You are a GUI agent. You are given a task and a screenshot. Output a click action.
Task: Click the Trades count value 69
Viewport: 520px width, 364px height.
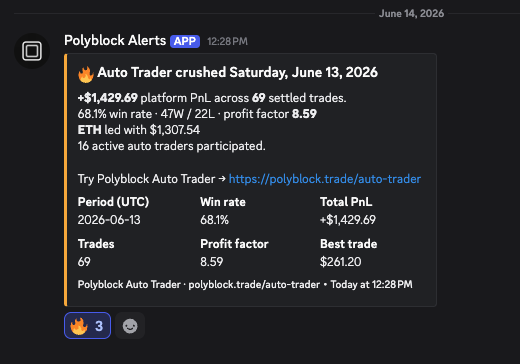[84, 262]
